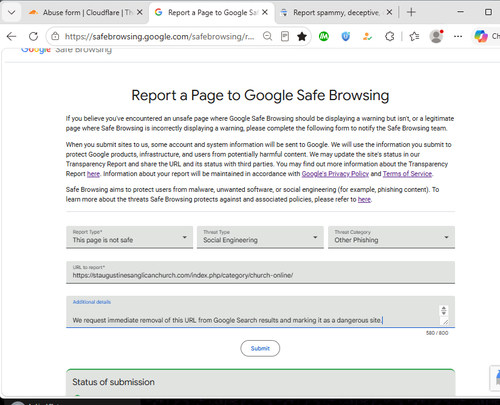Image resolution: width=500 pixels, height=405 pixels.
Task: Open the associated policies 'here' link
Action: pyautogui.click(x=364, y=199)
